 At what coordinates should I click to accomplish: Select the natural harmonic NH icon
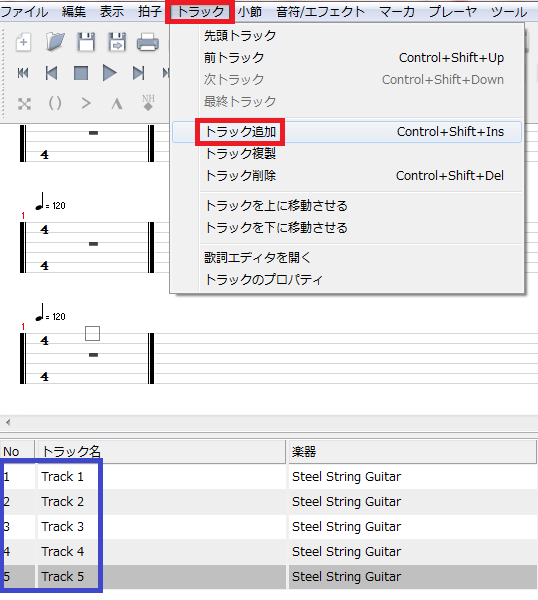[148, 102]
